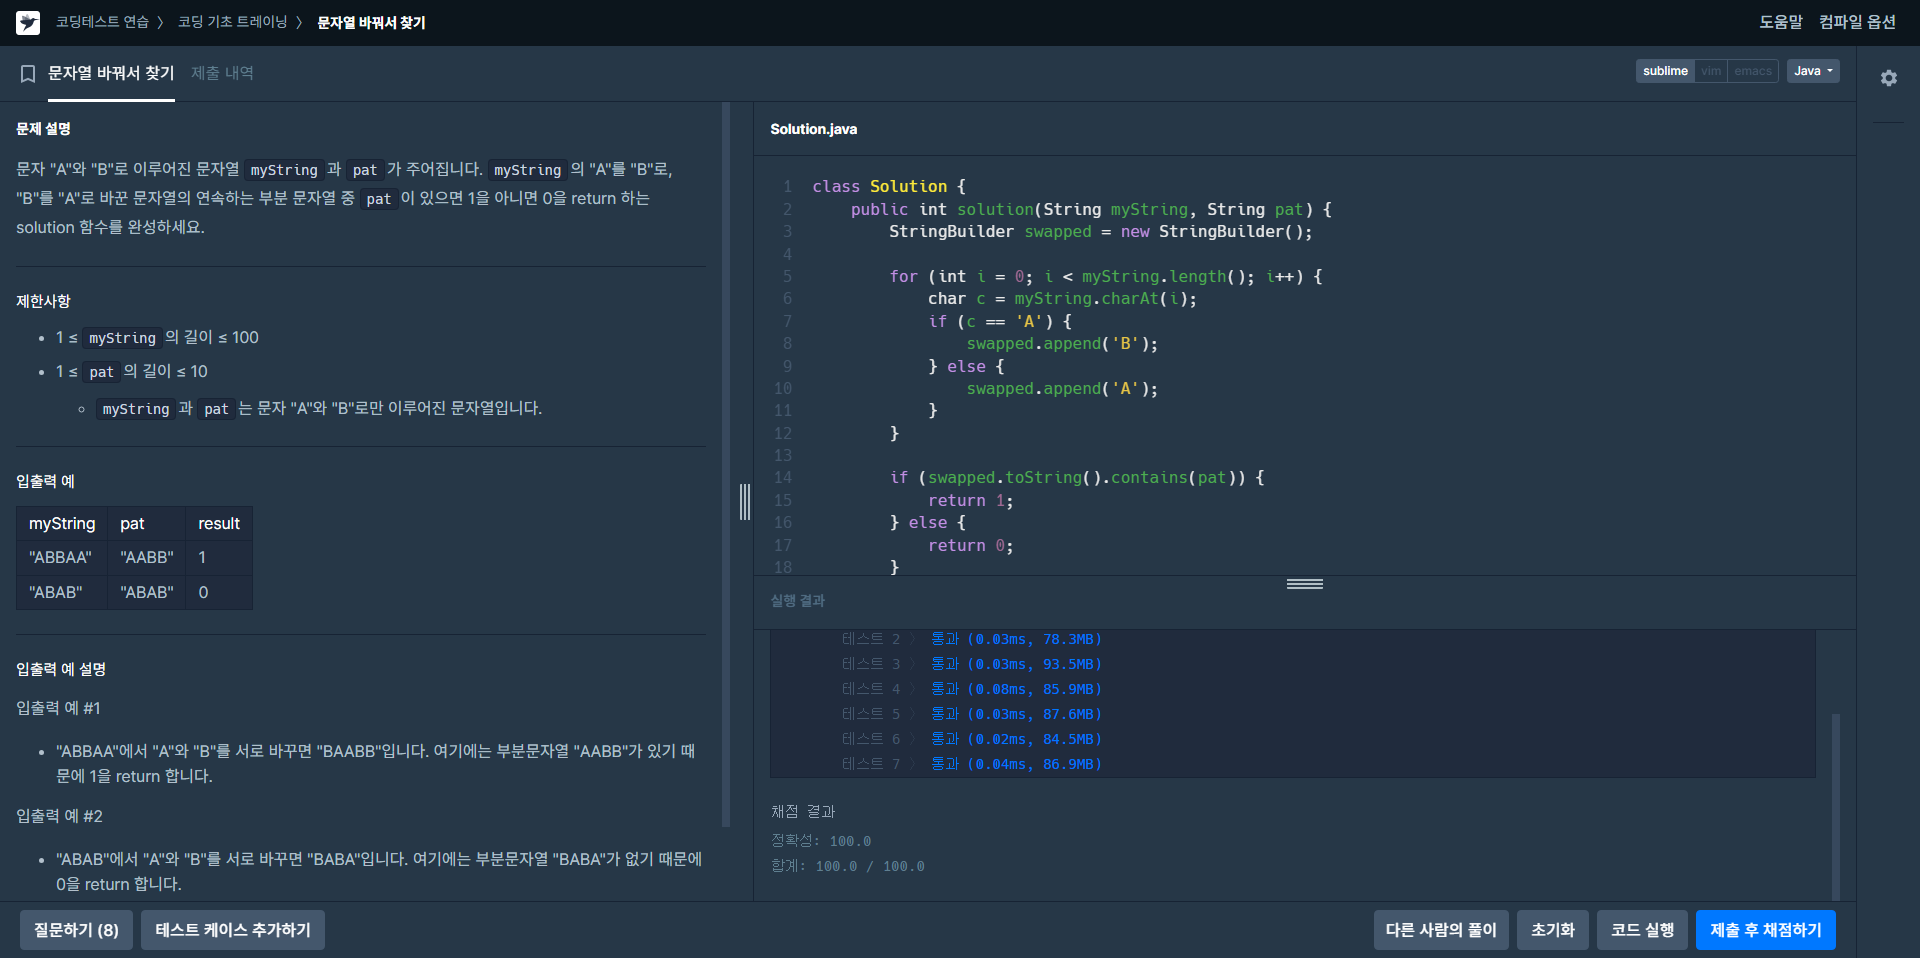1920x958 pixels.
Task: Click "AABB" pat cell in table
Action: (x=147, y=557)
